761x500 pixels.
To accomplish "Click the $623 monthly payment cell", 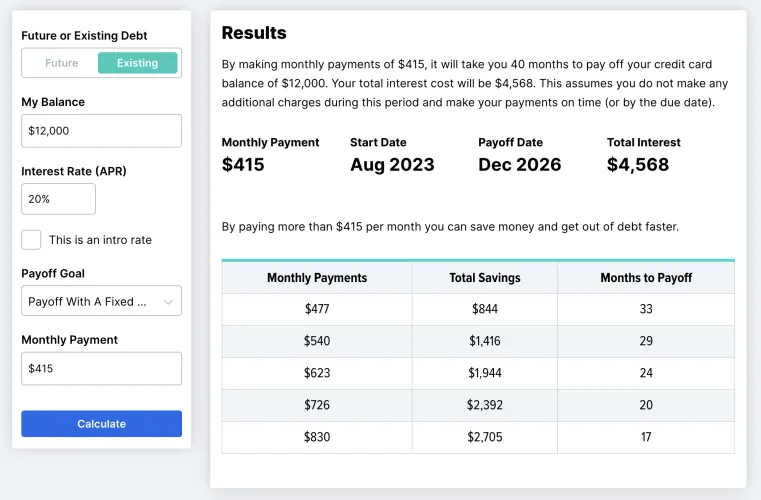I will coord(317,373).
